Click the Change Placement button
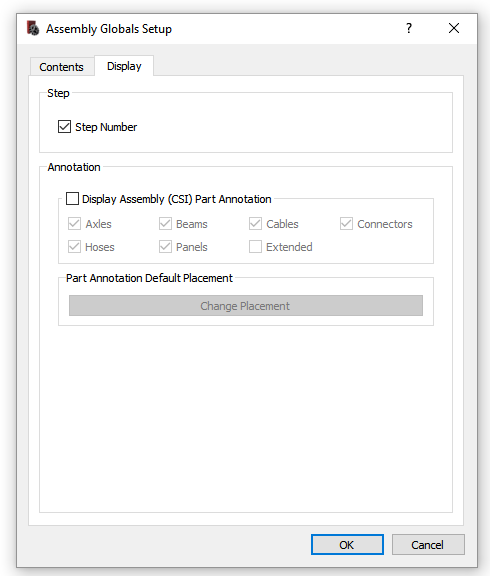 click(246, 306)
